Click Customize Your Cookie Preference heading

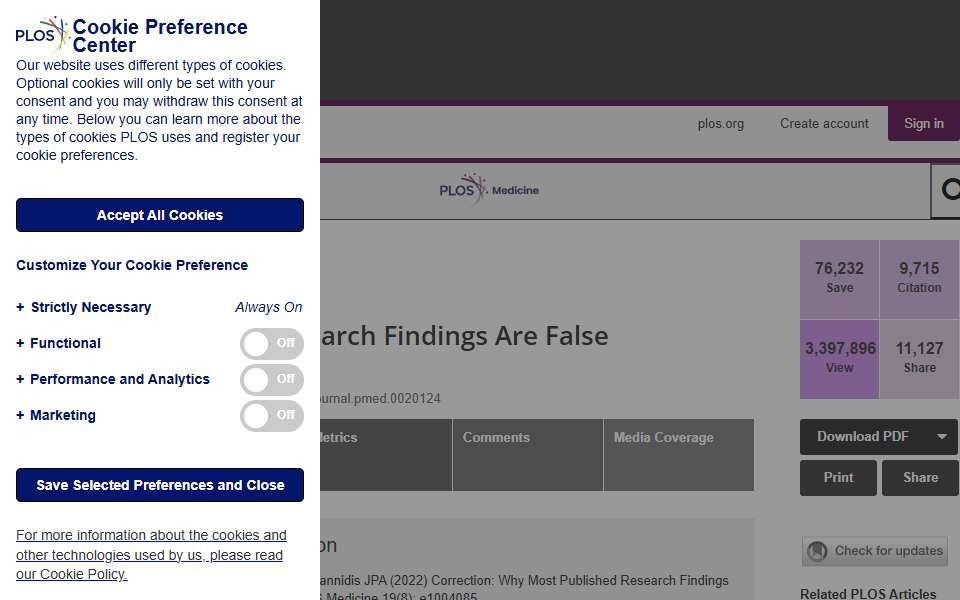tap(132, 265)
